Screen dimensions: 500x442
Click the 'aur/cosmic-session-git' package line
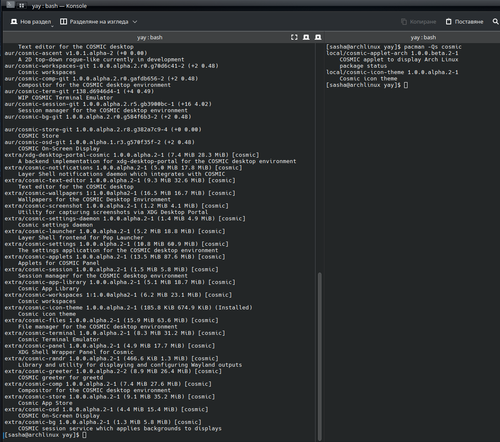point(108,104)
